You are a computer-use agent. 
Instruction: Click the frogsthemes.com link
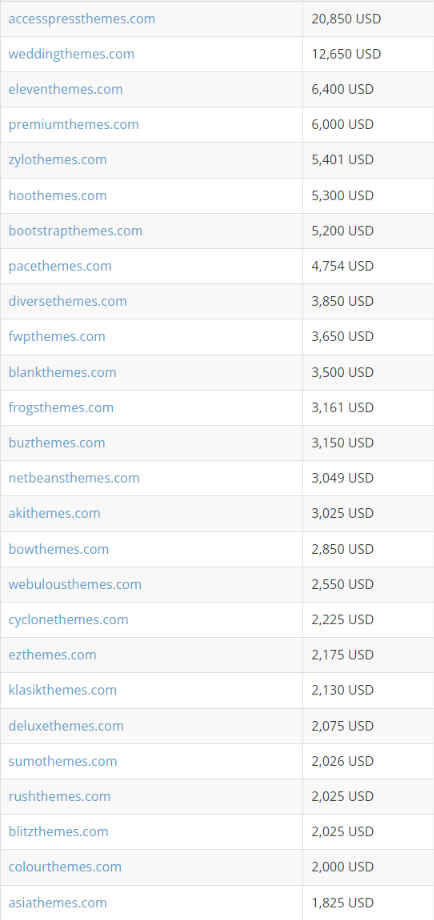(61, 407)
